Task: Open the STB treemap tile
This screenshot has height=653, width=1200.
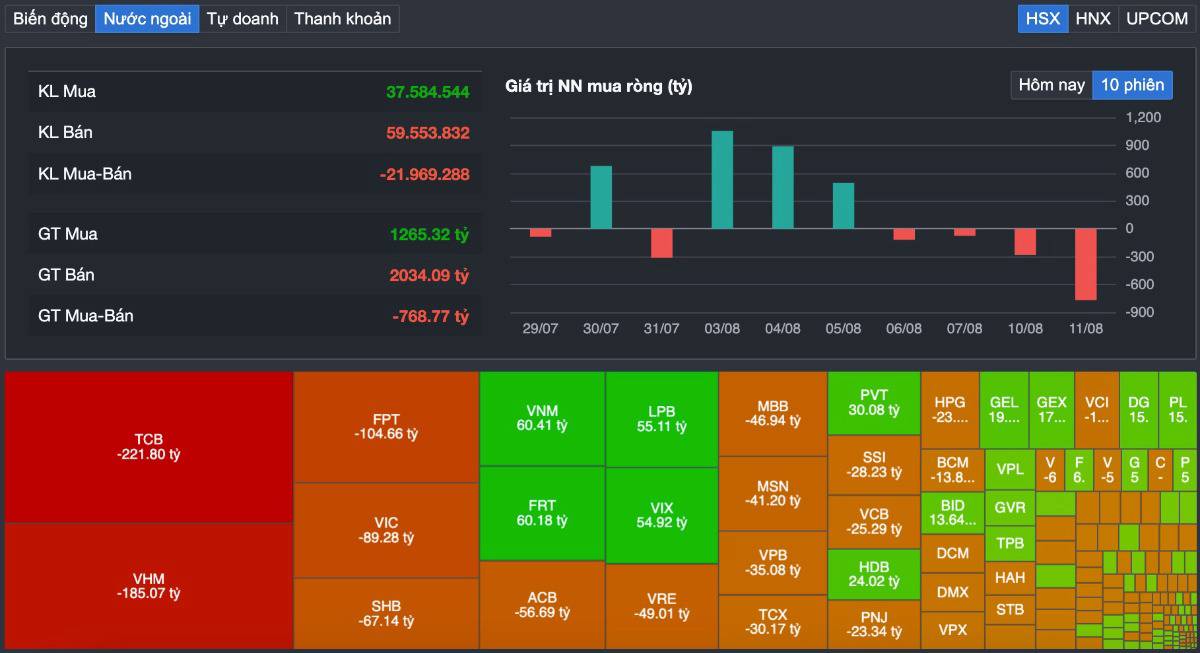Action: tap(1010, 609)
